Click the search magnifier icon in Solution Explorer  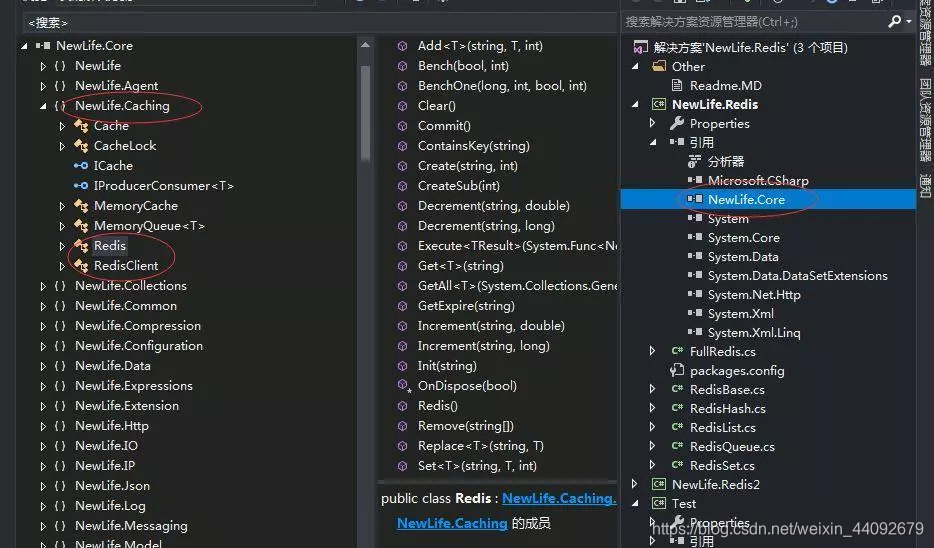coord(894,21)
